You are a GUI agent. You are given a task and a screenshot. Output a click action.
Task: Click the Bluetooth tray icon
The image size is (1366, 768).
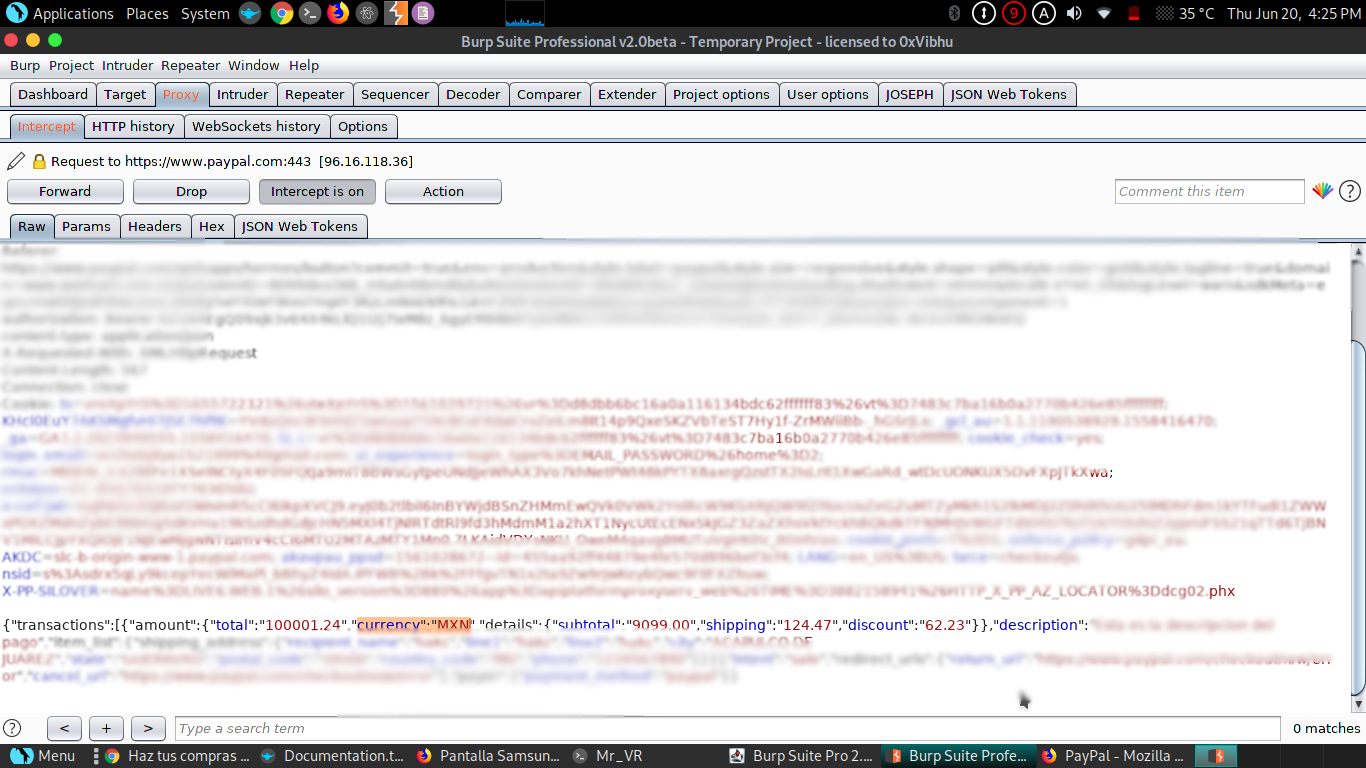(x=954, y=13)
